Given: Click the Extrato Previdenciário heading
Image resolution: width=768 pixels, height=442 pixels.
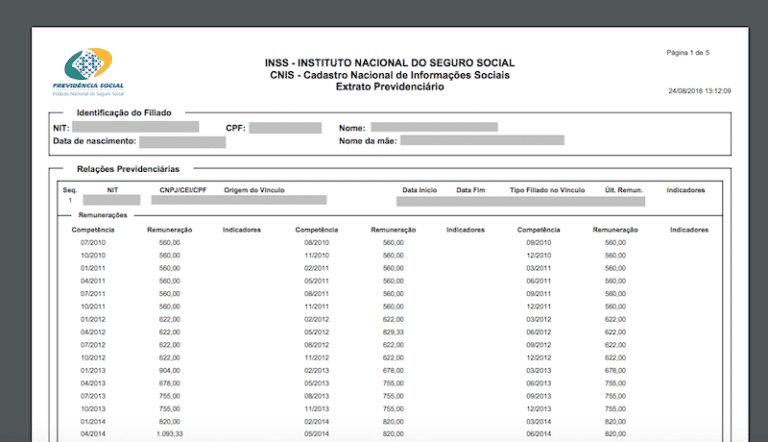Looking at the screenshot, I should point(389,87).
